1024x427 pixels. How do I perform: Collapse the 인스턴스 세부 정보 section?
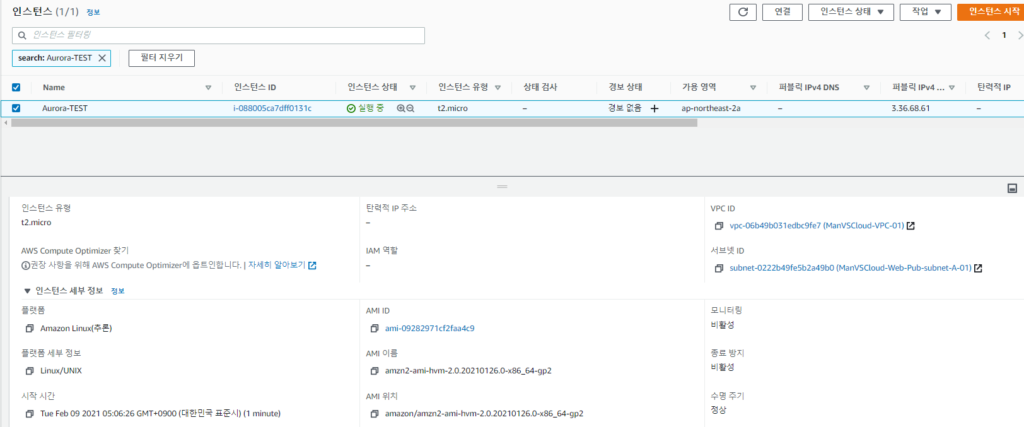click(27, 291)
